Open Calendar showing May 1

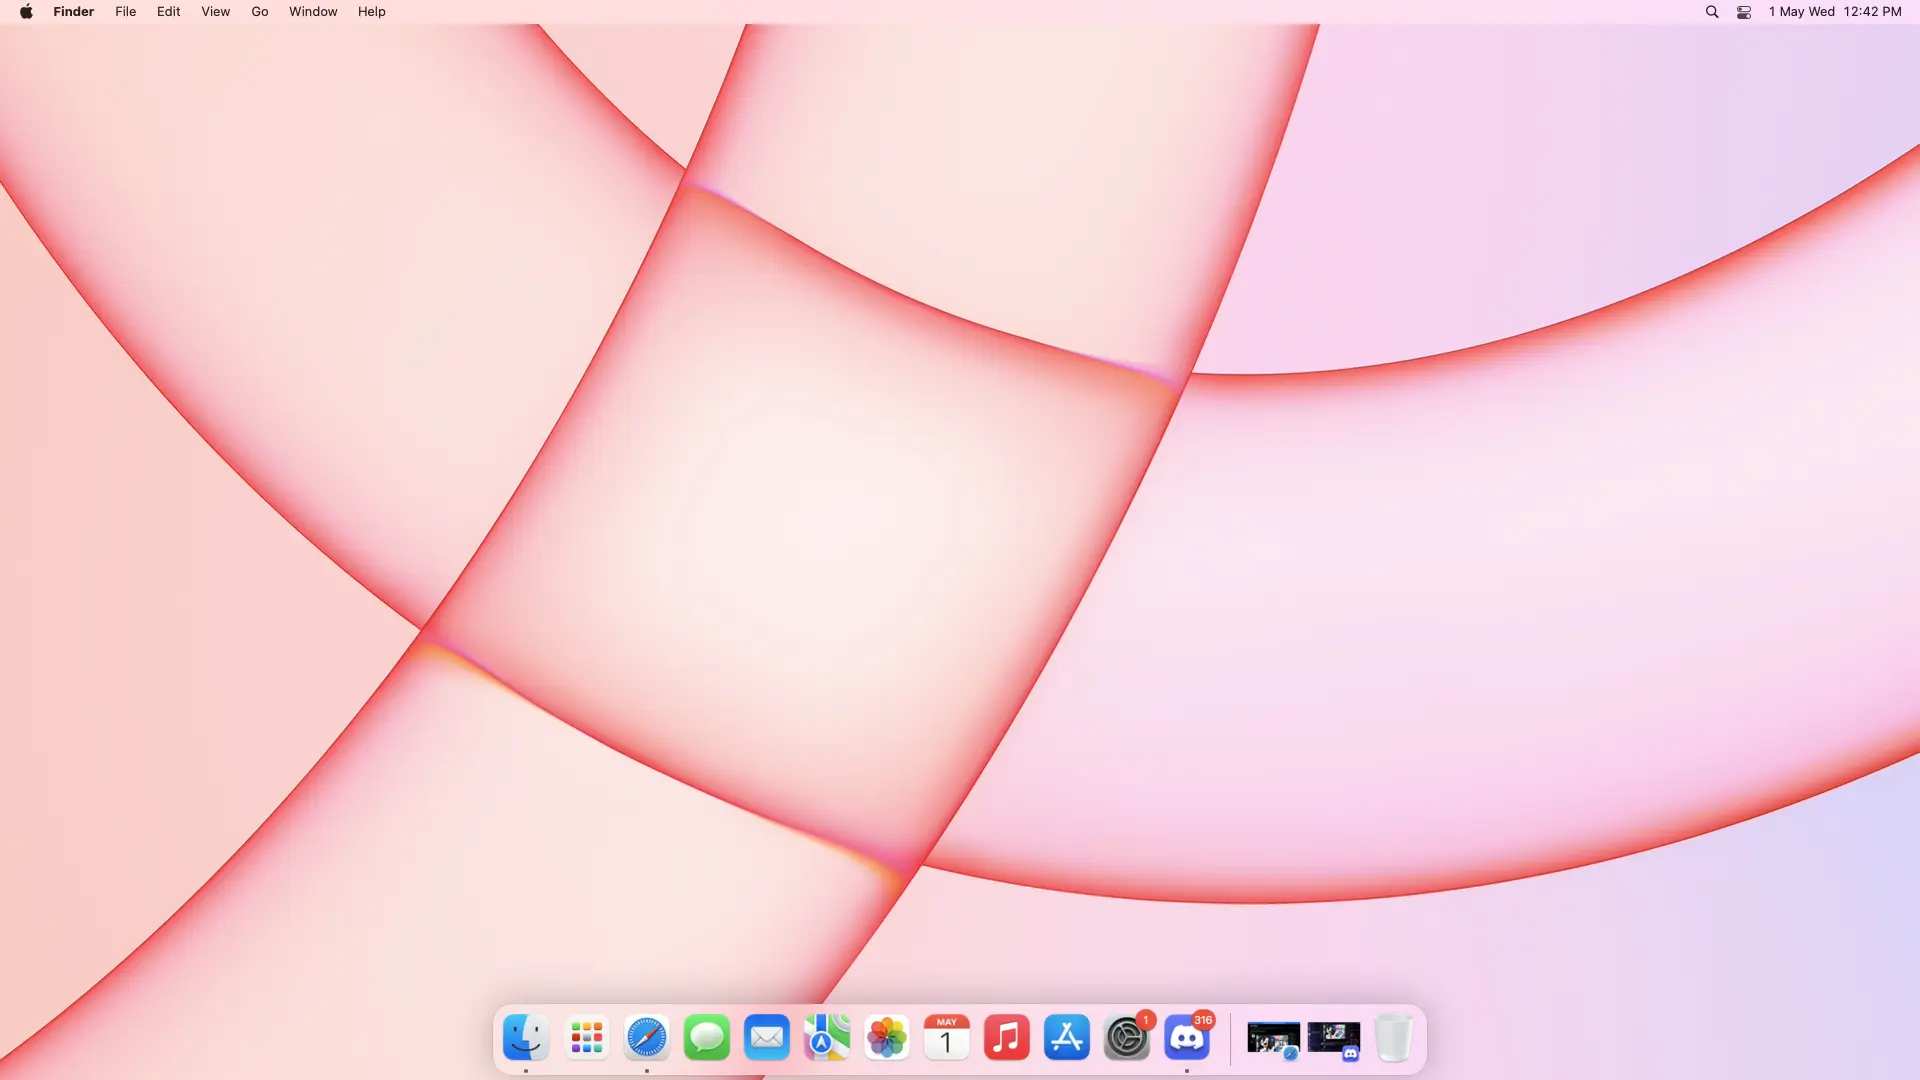click(947, 1038)
